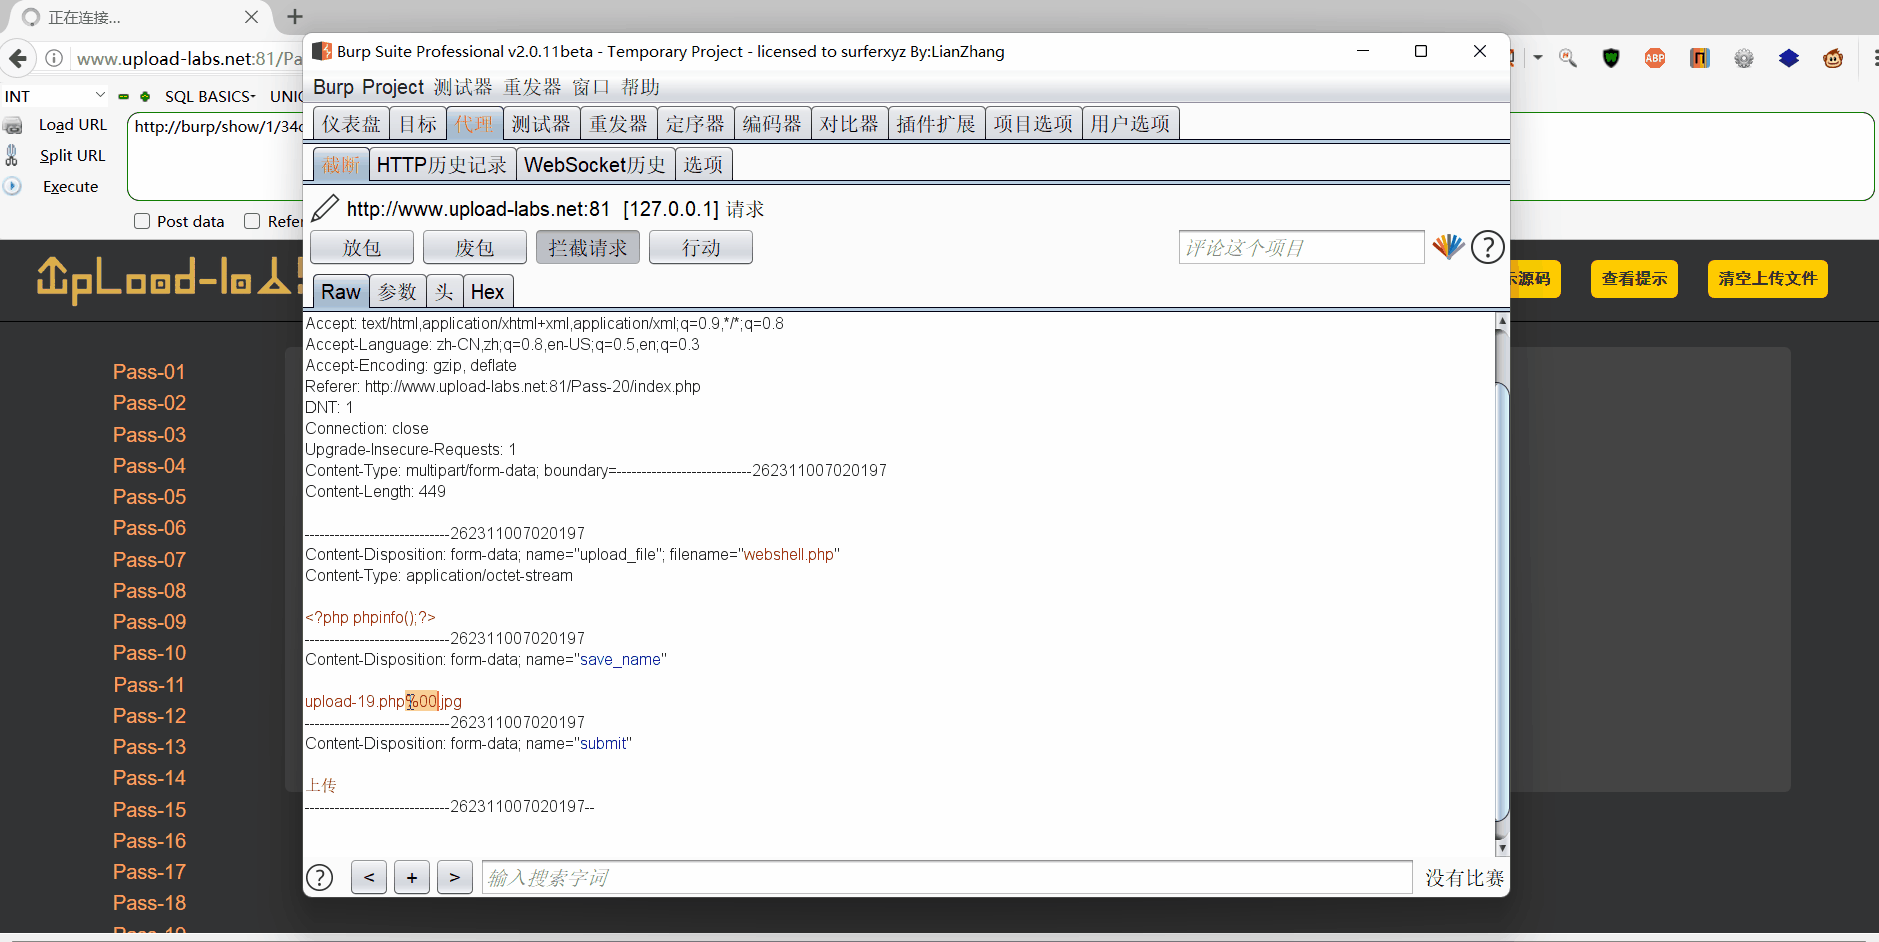Click the scrollbar down arrow in request editor
1879x942 pixels.
(x=1501, y=848)
